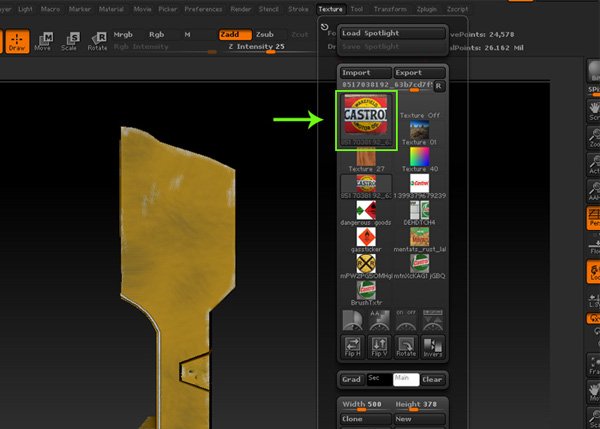The width and height of the screenshot is (600, 429).
Task: Toggle the M material mode
Action: tap(188, 34)
